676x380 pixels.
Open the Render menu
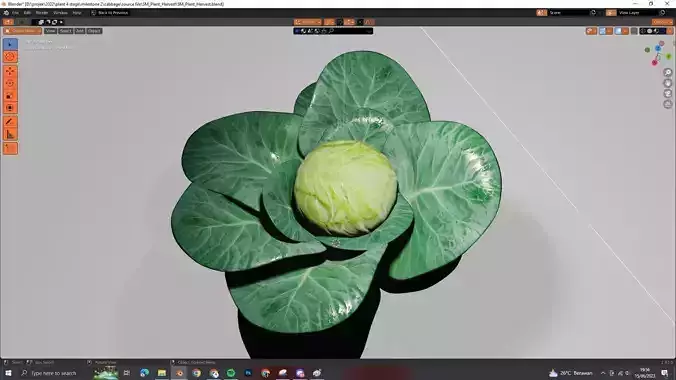(x=42, y=13)
